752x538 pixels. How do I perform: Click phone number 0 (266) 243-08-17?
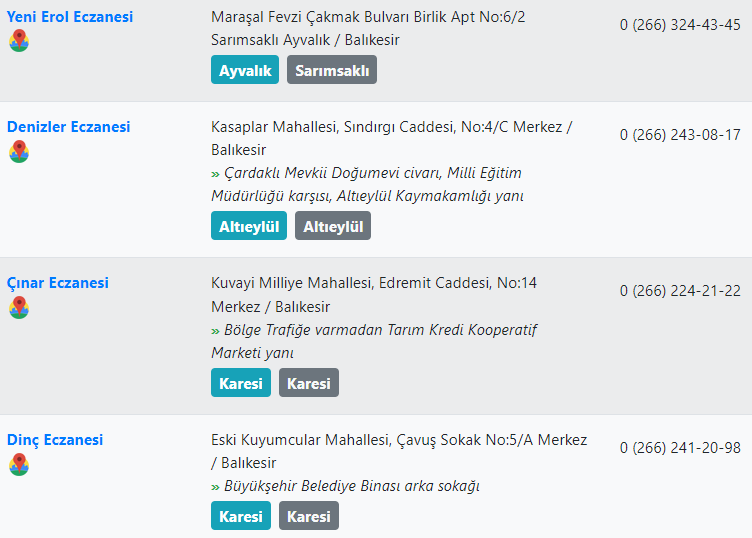click(680, 135)
